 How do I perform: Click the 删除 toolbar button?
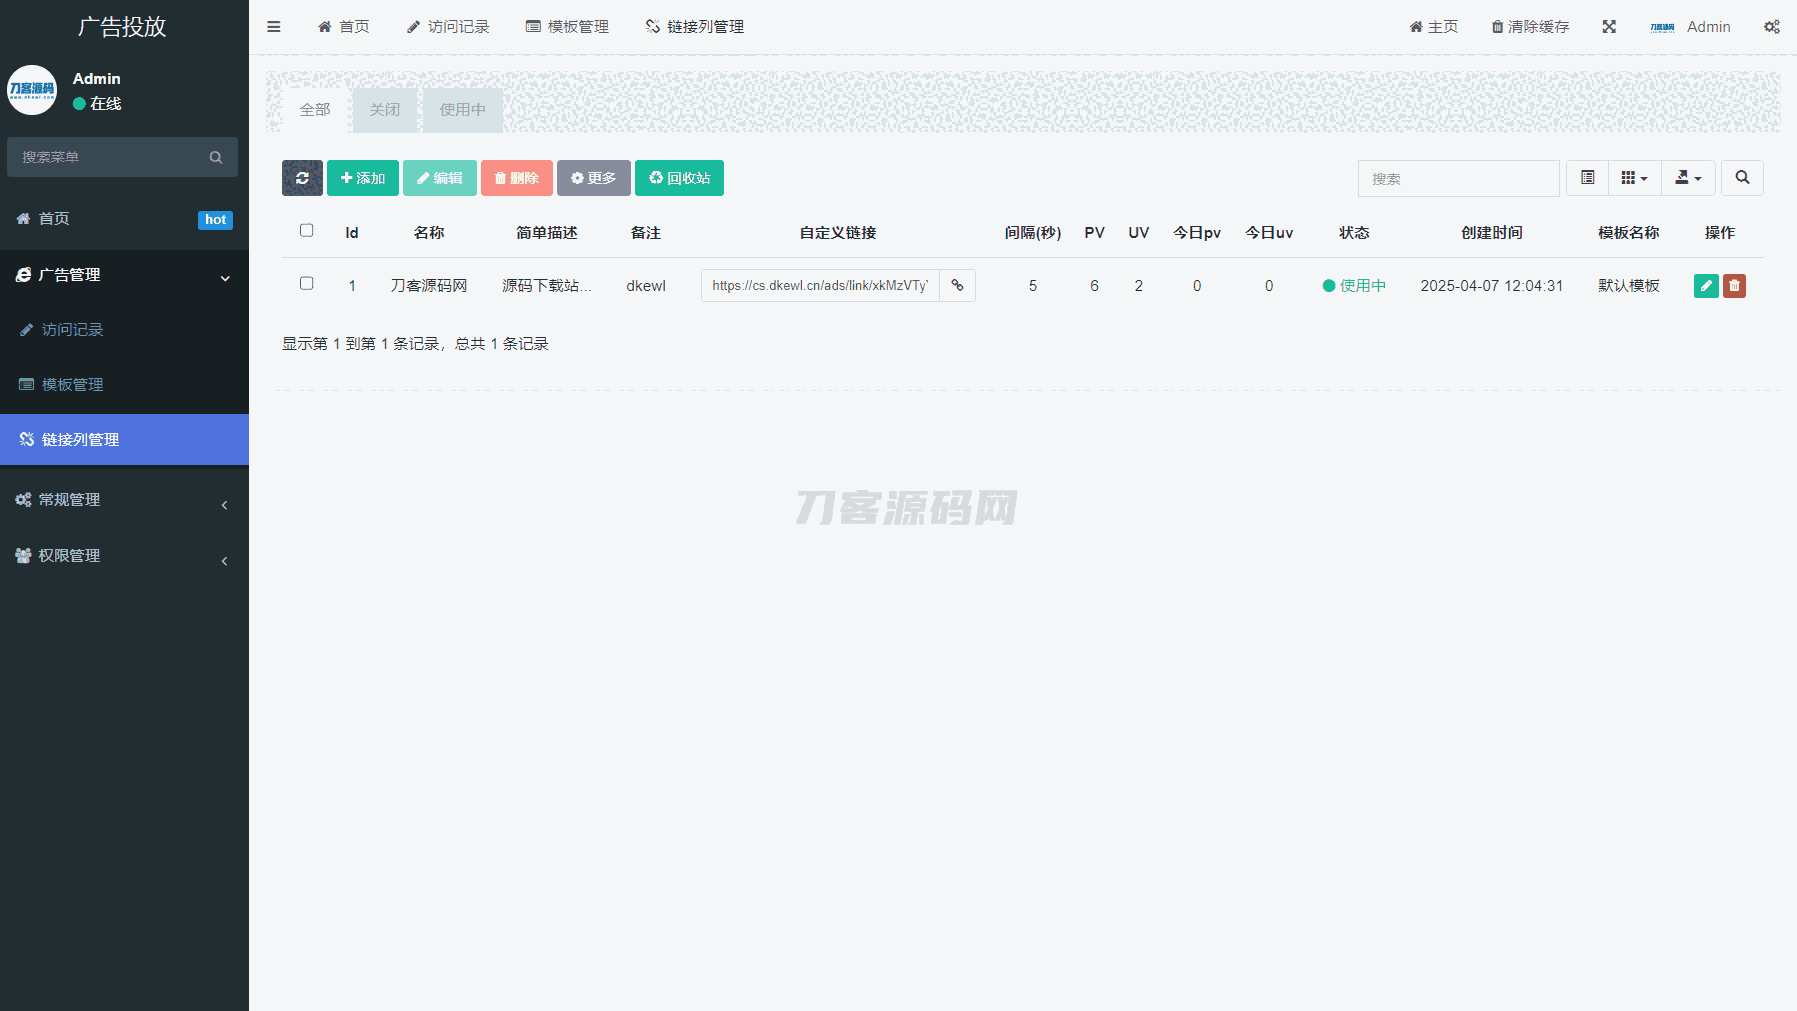(x=517, y=178)
